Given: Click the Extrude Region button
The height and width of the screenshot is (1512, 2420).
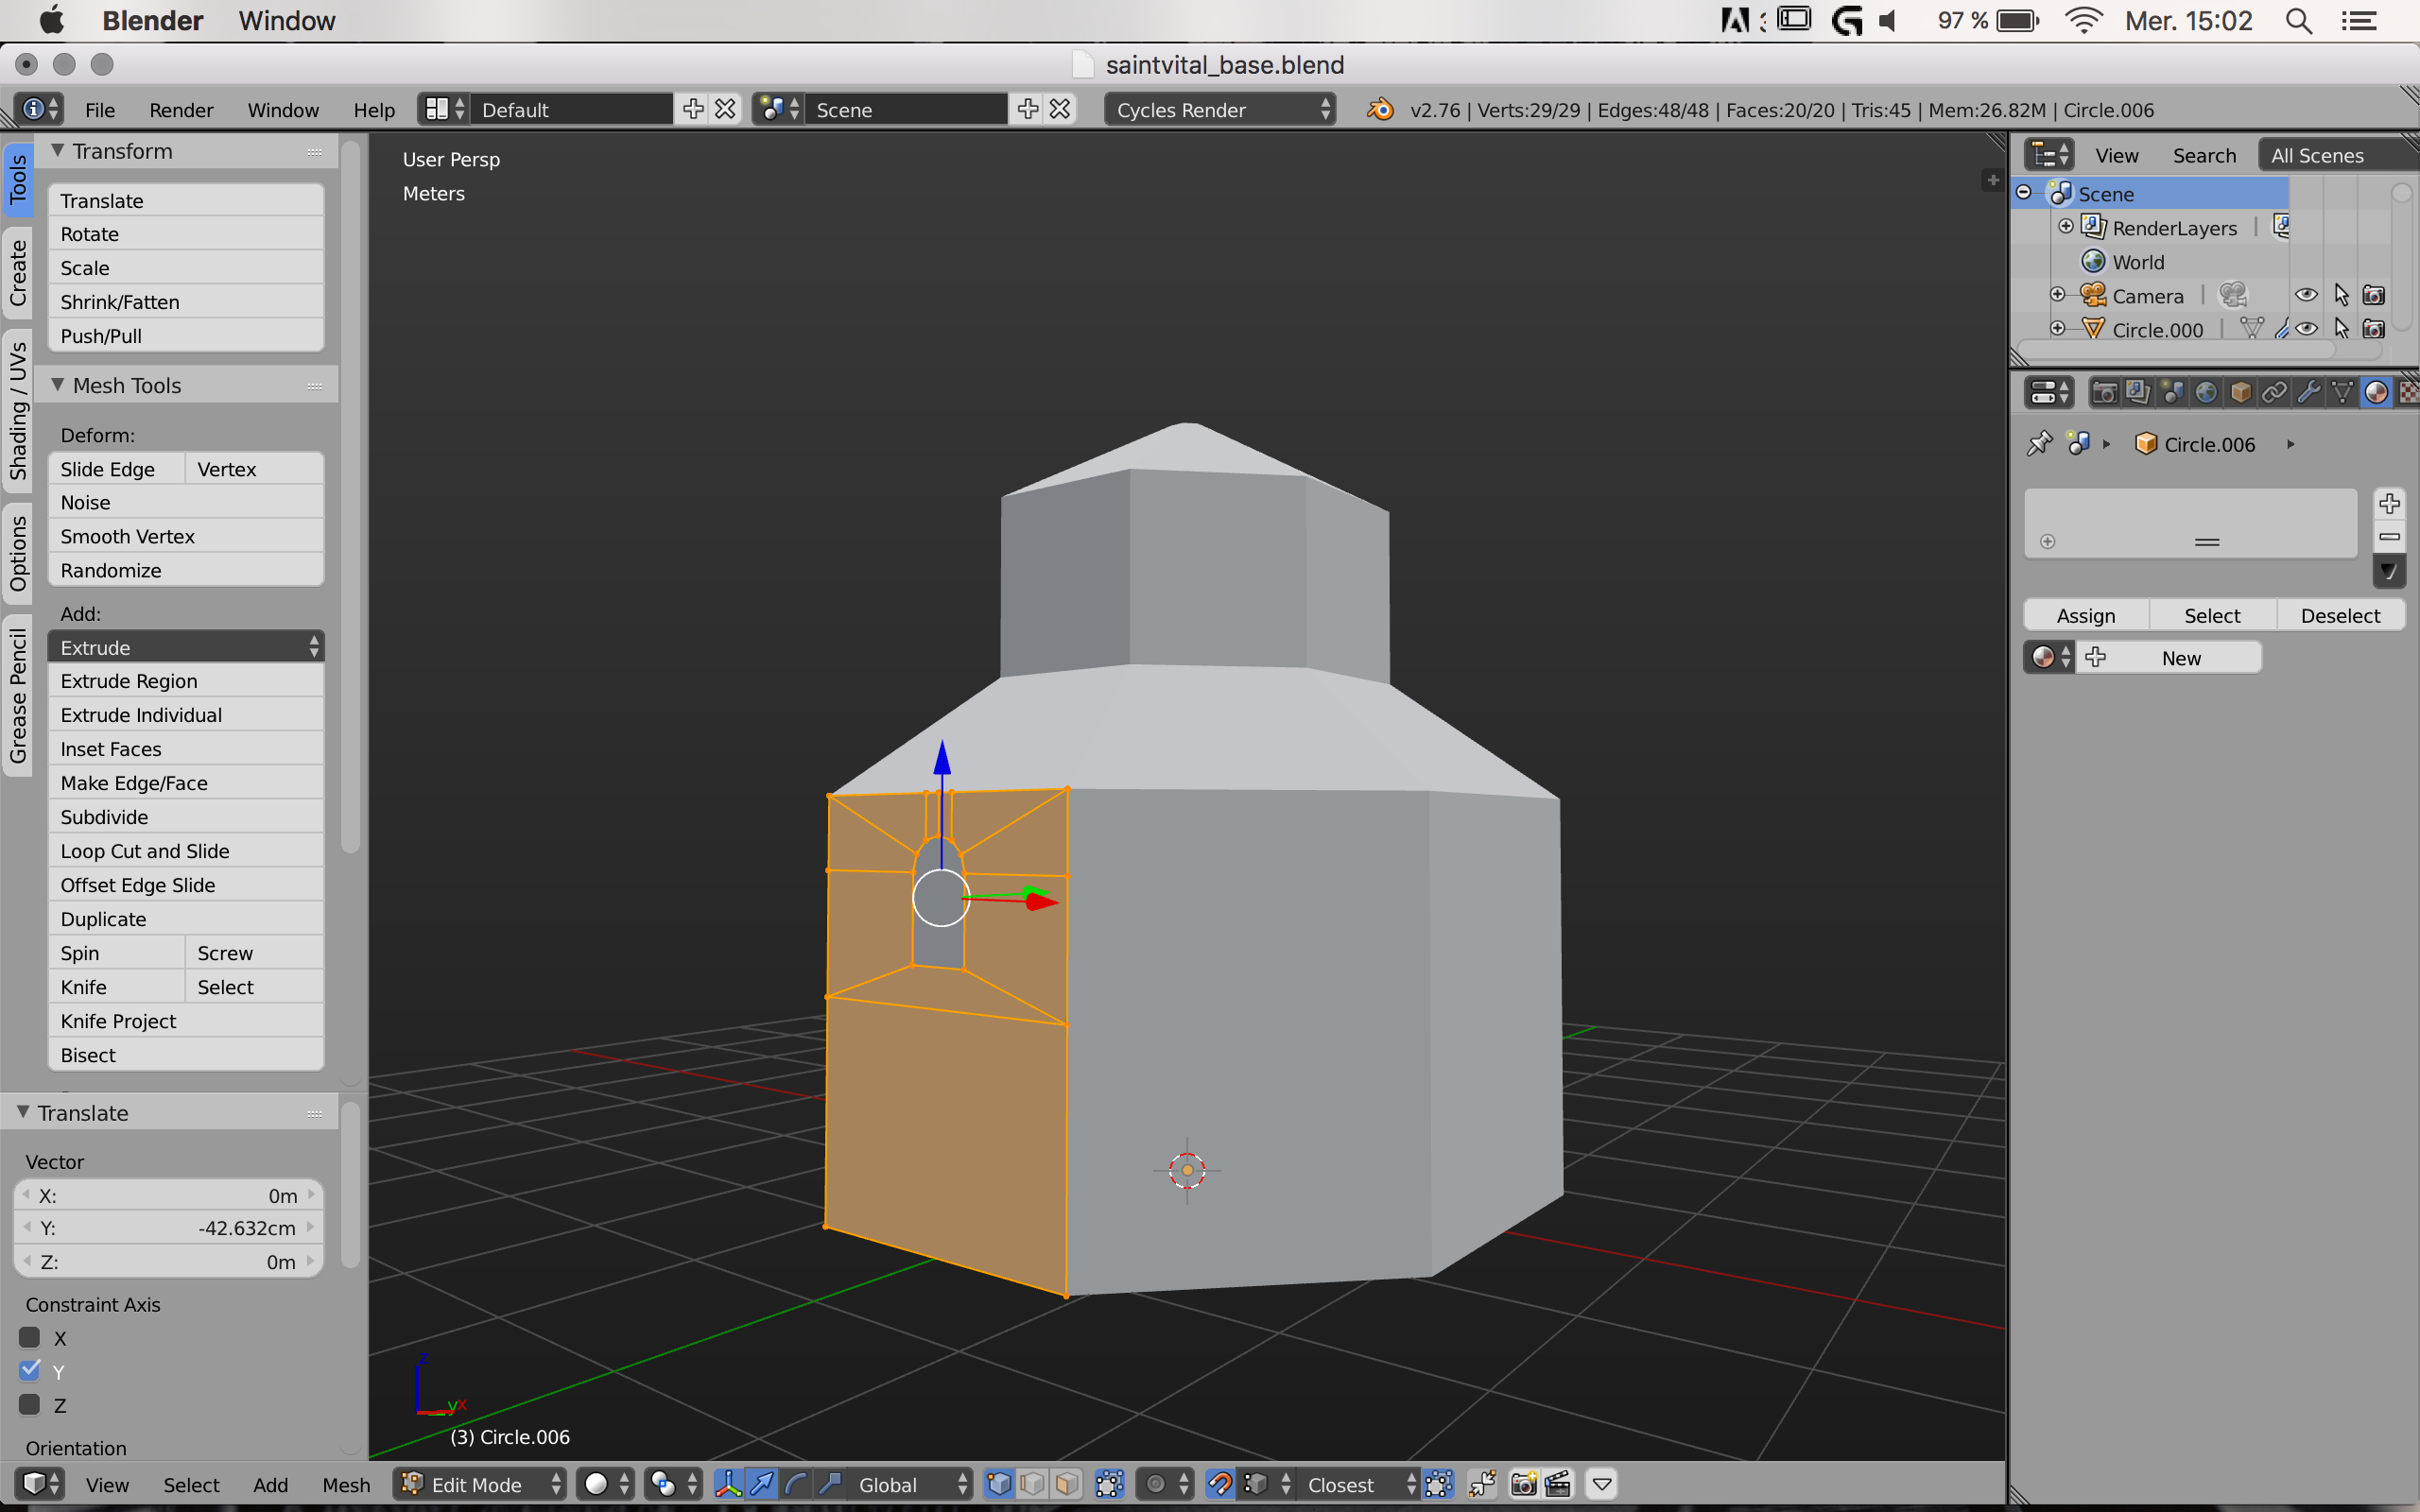Looking at the screenshot, I should coord(186,681).
